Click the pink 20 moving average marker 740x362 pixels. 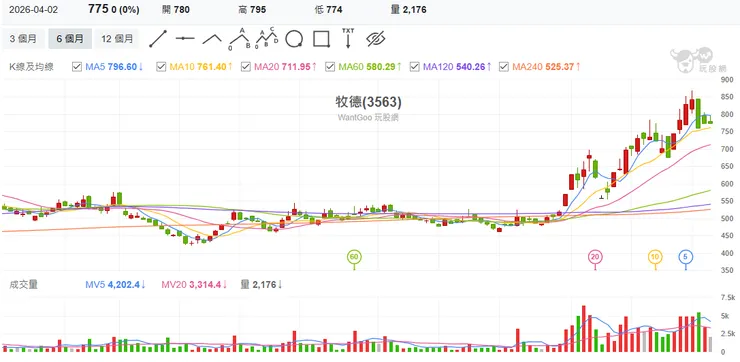pyautogui.click(x=595, y=257)
